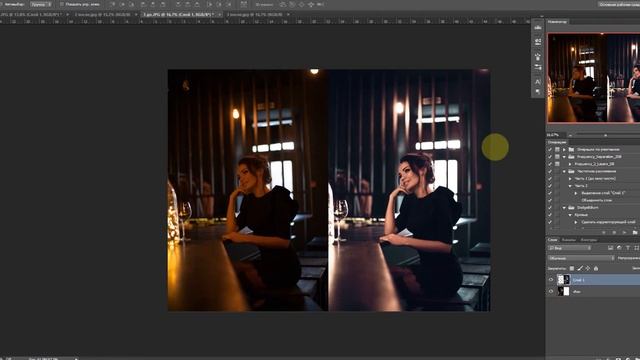
Task: Click the Align top edges icon
Action: click(113, 4)
